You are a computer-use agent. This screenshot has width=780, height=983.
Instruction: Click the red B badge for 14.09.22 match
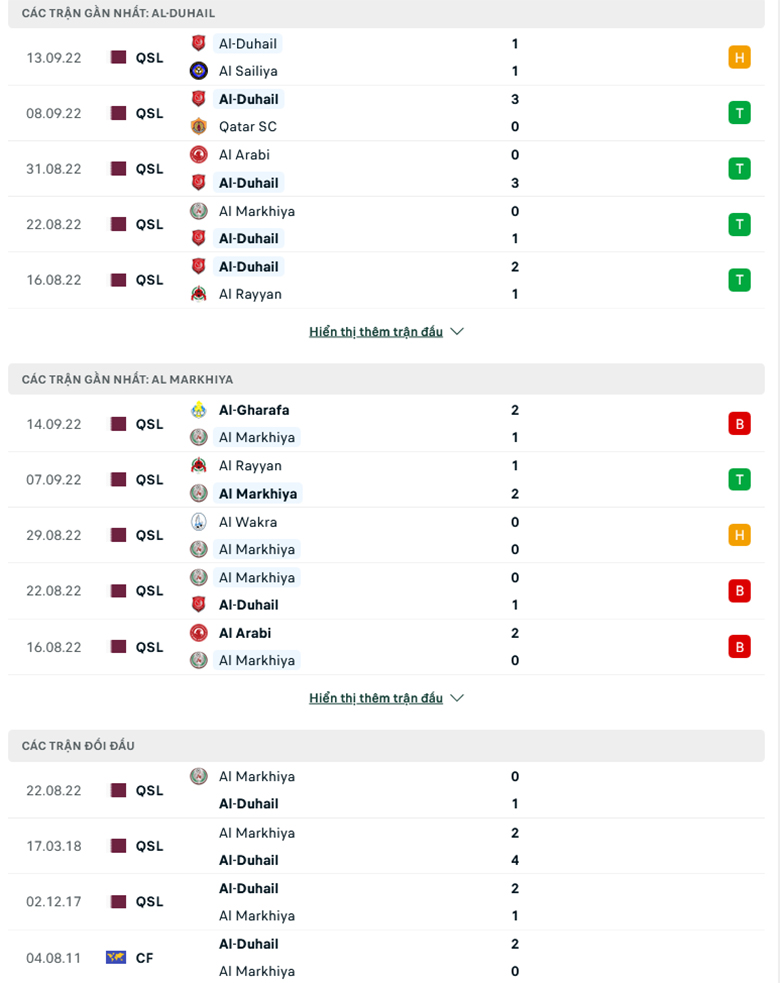[739, 424]
